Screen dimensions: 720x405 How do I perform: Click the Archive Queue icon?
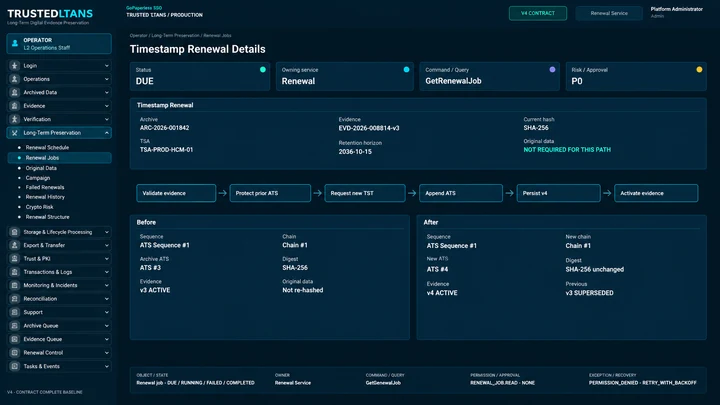[15, 326]
